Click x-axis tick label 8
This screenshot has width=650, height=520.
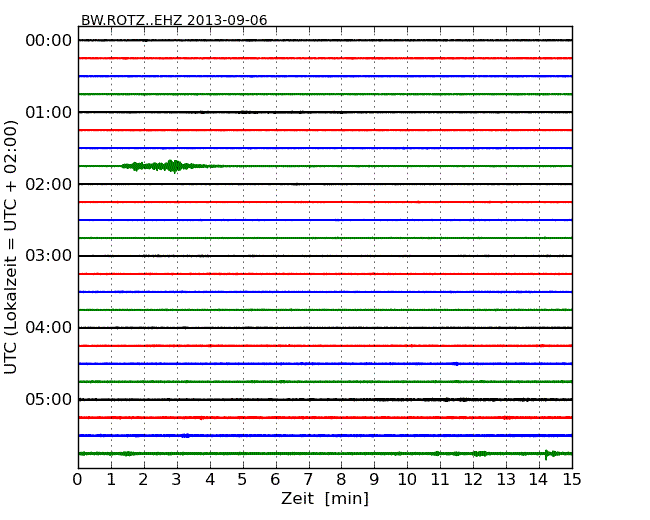click(x=341, y=480)
